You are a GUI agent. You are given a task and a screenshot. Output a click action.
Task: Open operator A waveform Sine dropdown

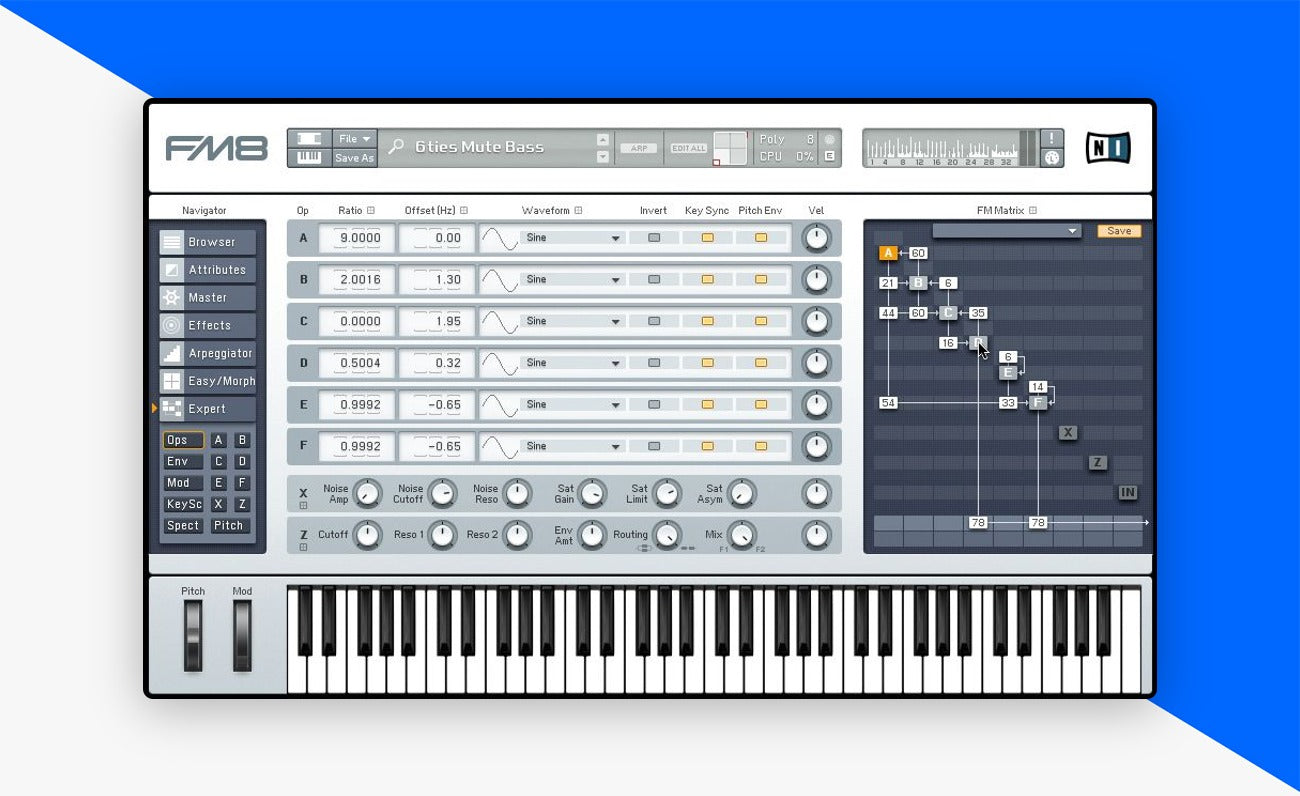coord(572,238)
